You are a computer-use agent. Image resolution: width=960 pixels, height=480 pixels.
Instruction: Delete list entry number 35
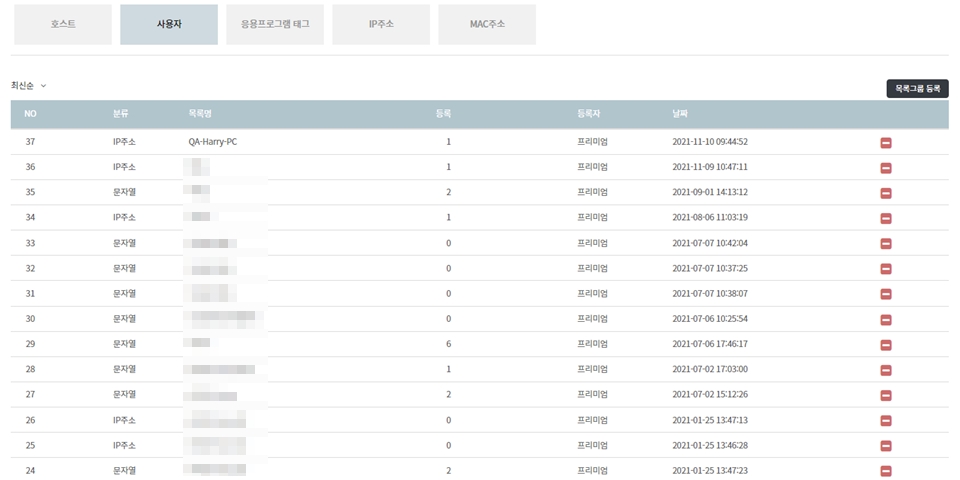click(x=886, y=193)
